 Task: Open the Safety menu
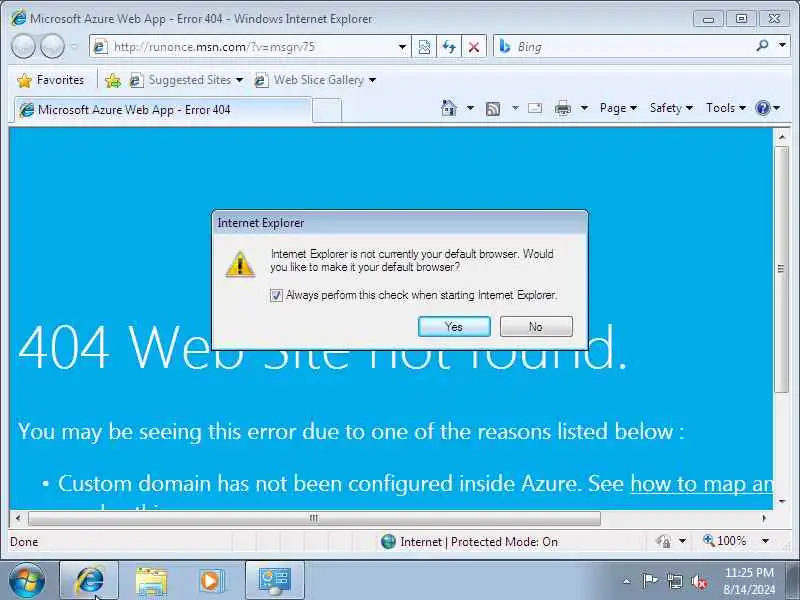pos(671,108)
